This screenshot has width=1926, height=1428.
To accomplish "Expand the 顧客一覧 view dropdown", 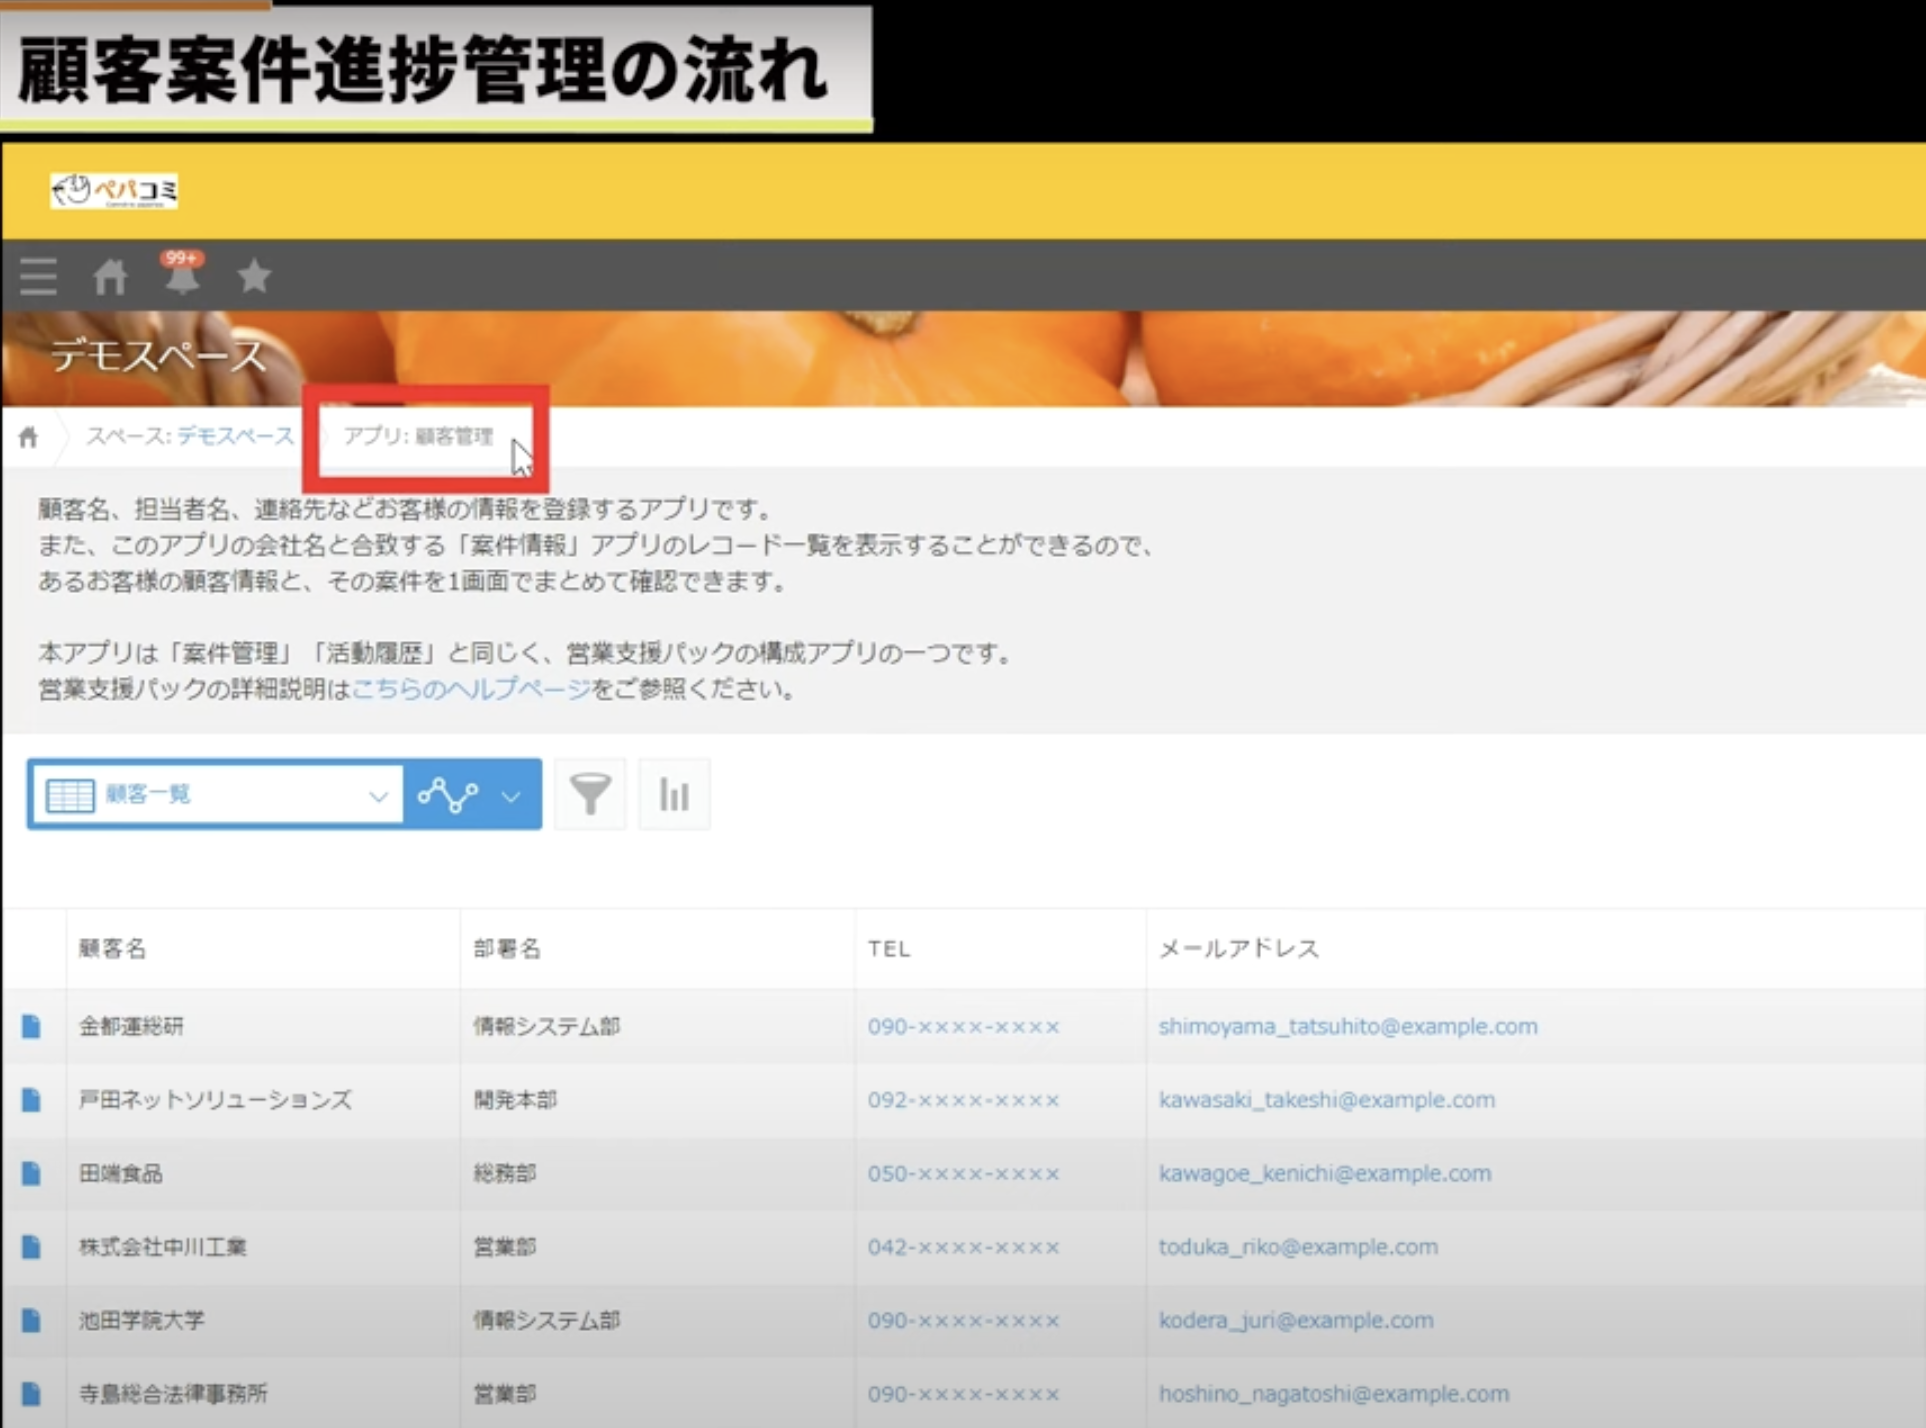I will pyautogui.click(x=377, y=796).
